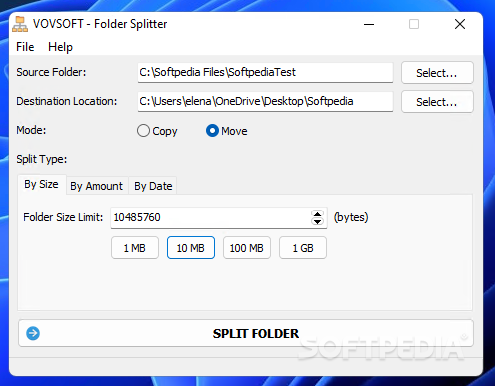Click the blue arrow icon on Split Folder button
The width and height of the screenshot is (495, 386).
pos(33,333)
